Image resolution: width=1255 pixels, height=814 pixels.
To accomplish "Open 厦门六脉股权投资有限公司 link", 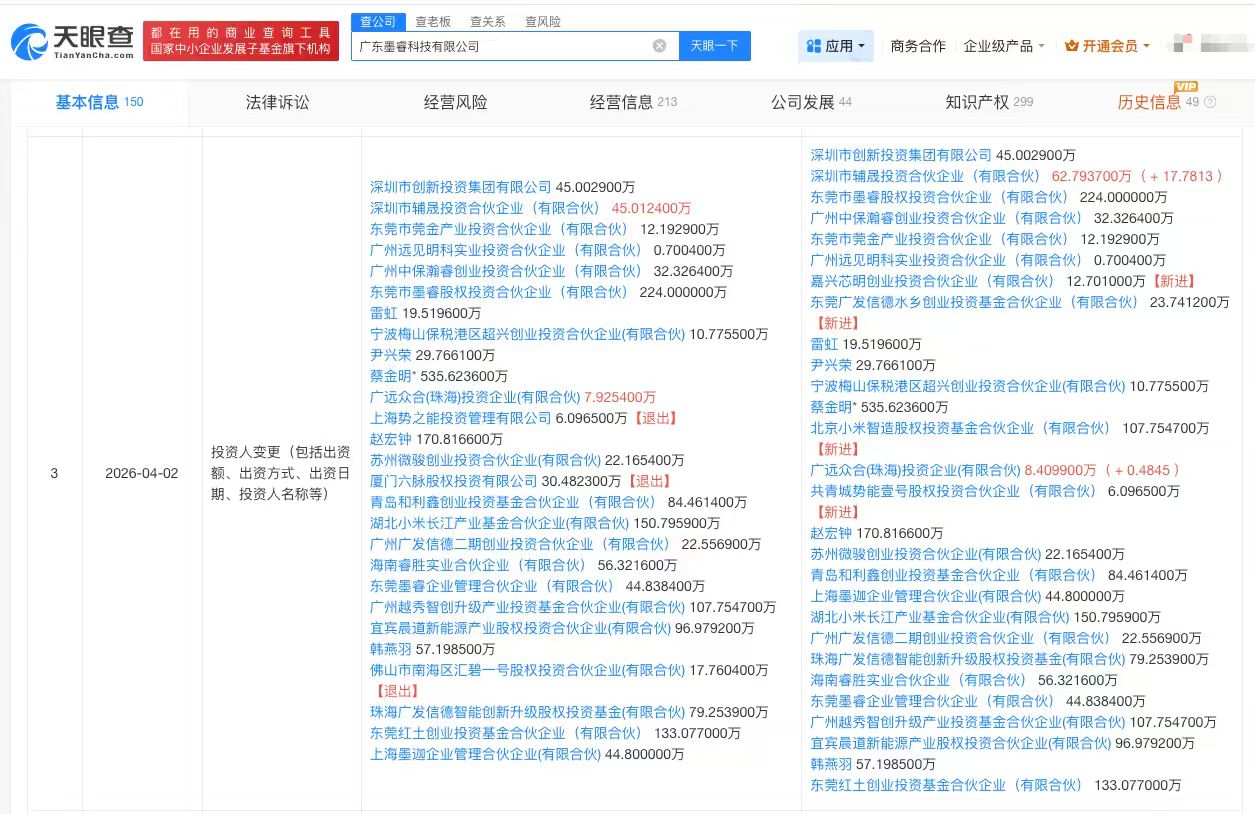I will [454, 481].
